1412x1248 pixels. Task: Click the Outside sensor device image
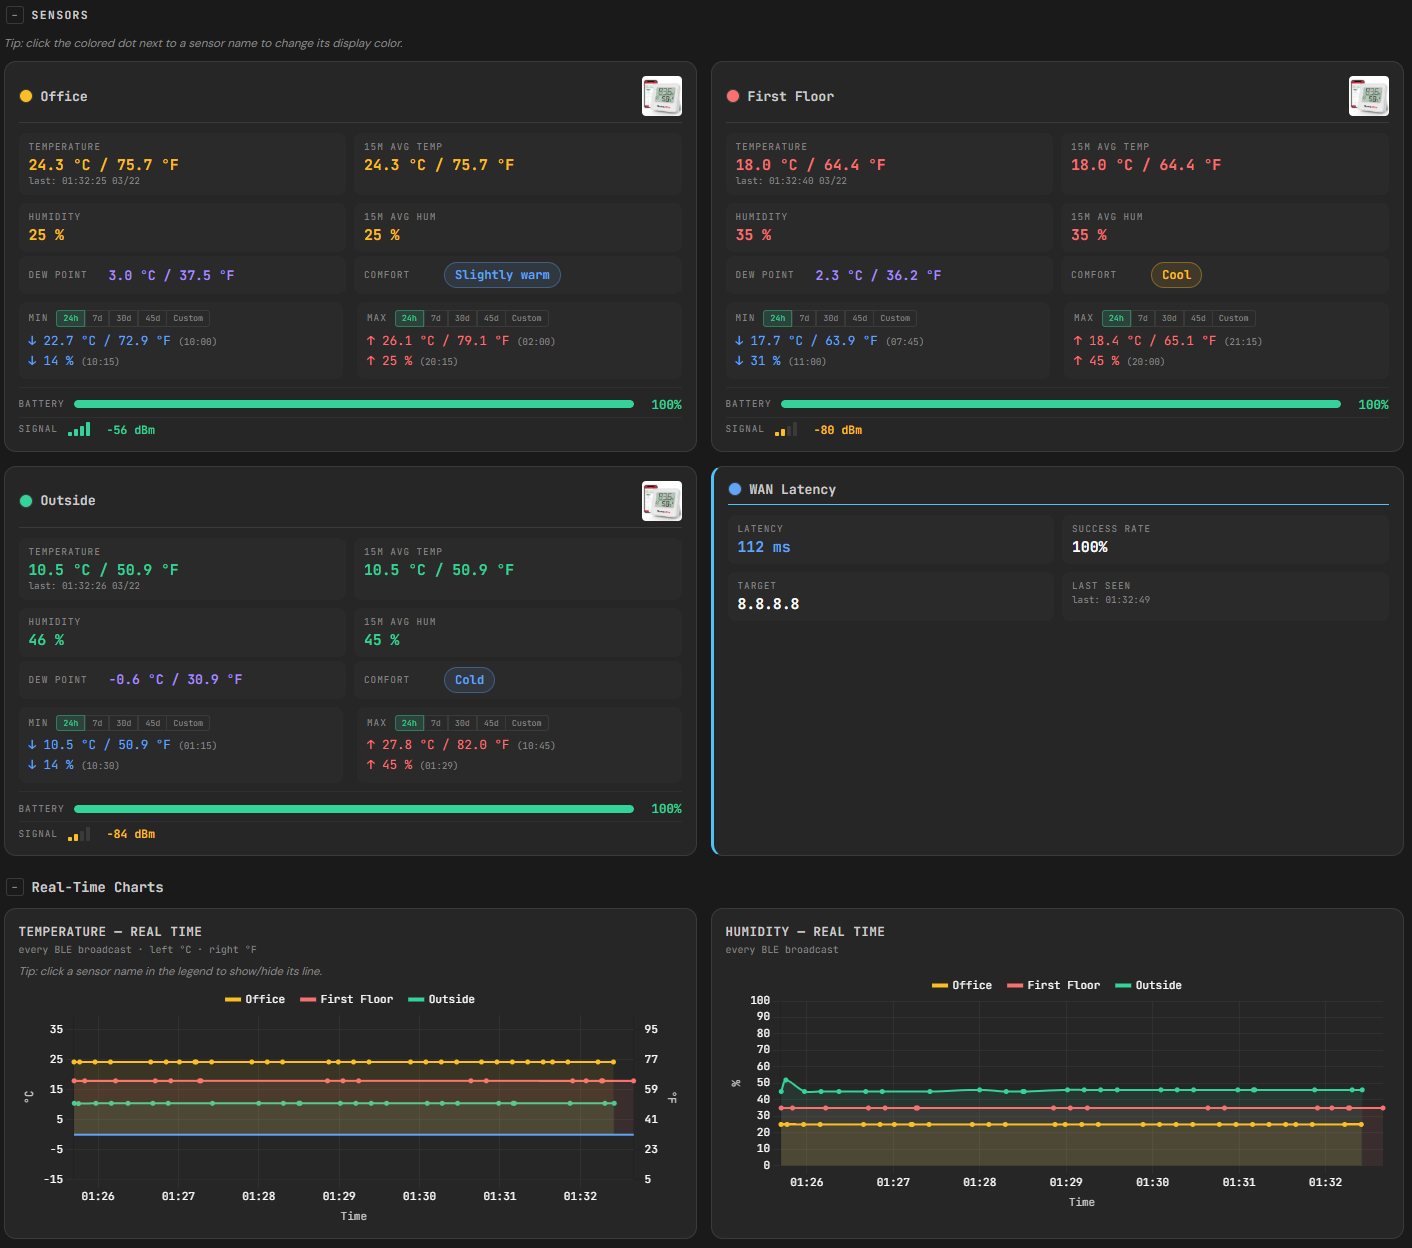click(661, 501)
